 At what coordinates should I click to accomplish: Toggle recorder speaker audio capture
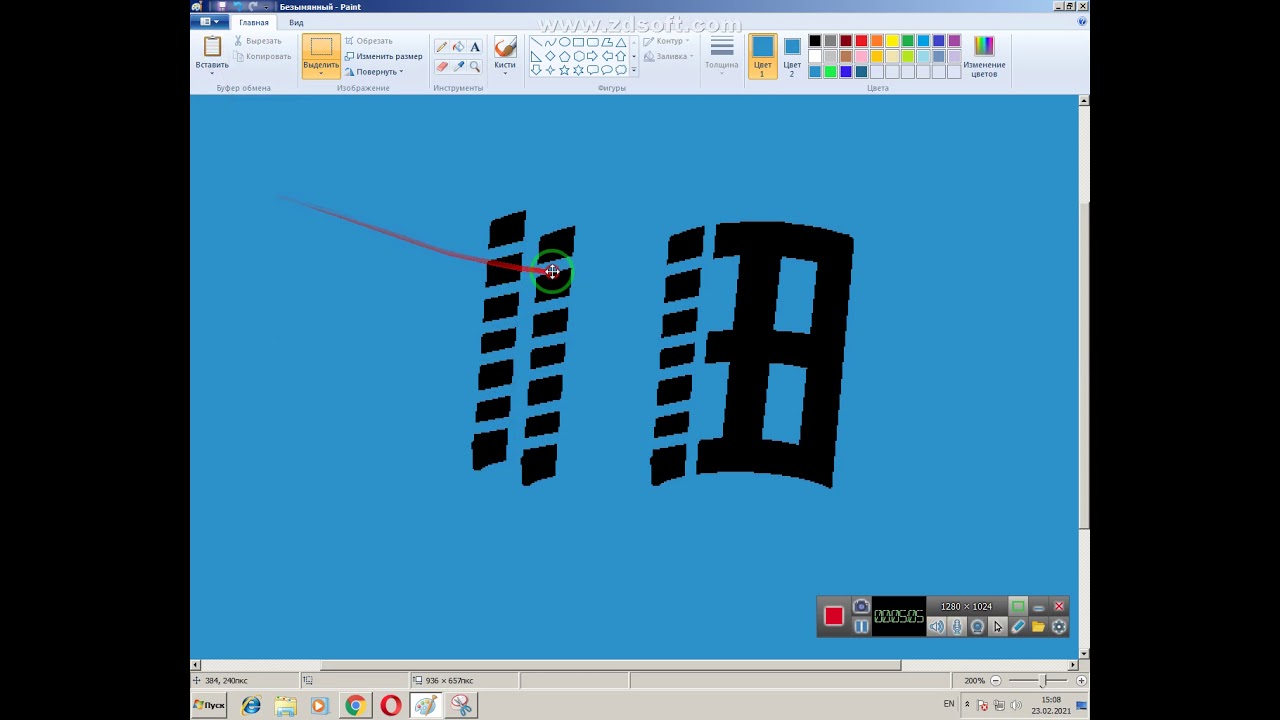coord(937,627)
